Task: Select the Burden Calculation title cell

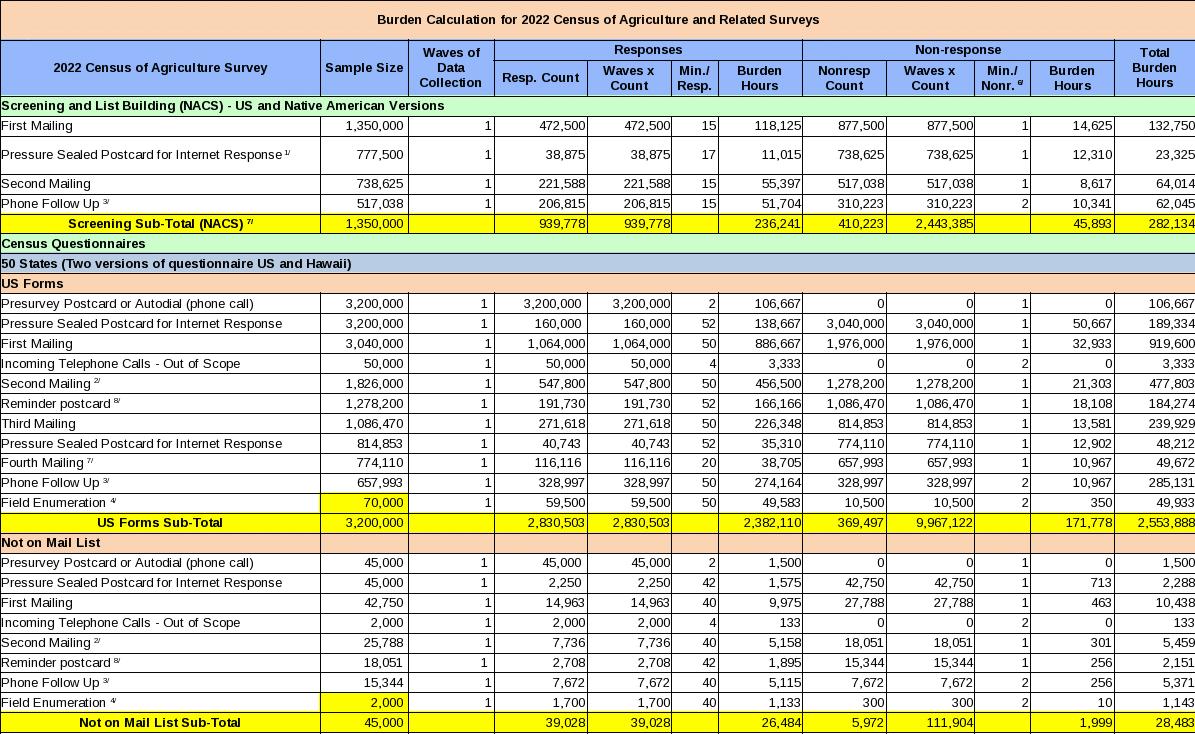Action: (597, 19)
